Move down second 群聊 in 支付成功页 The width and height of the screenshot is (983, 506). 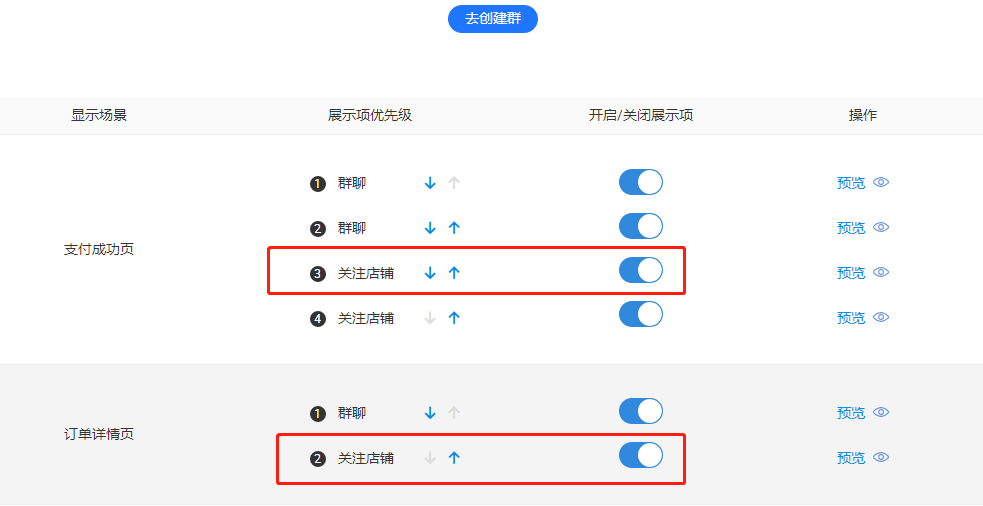[x=430, y=228]
